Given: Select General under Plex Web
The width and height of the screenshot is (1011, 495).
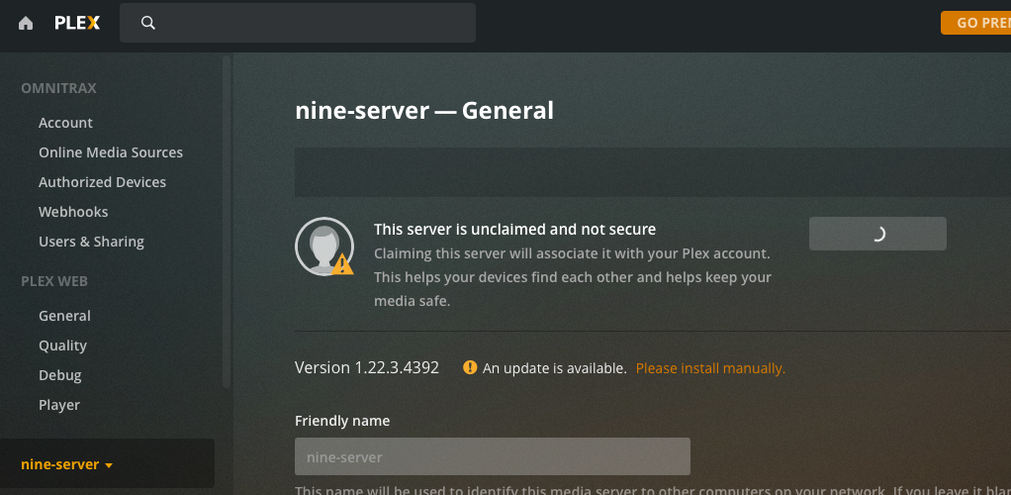Looking at the screenshot, I should [x=64, y=316].
